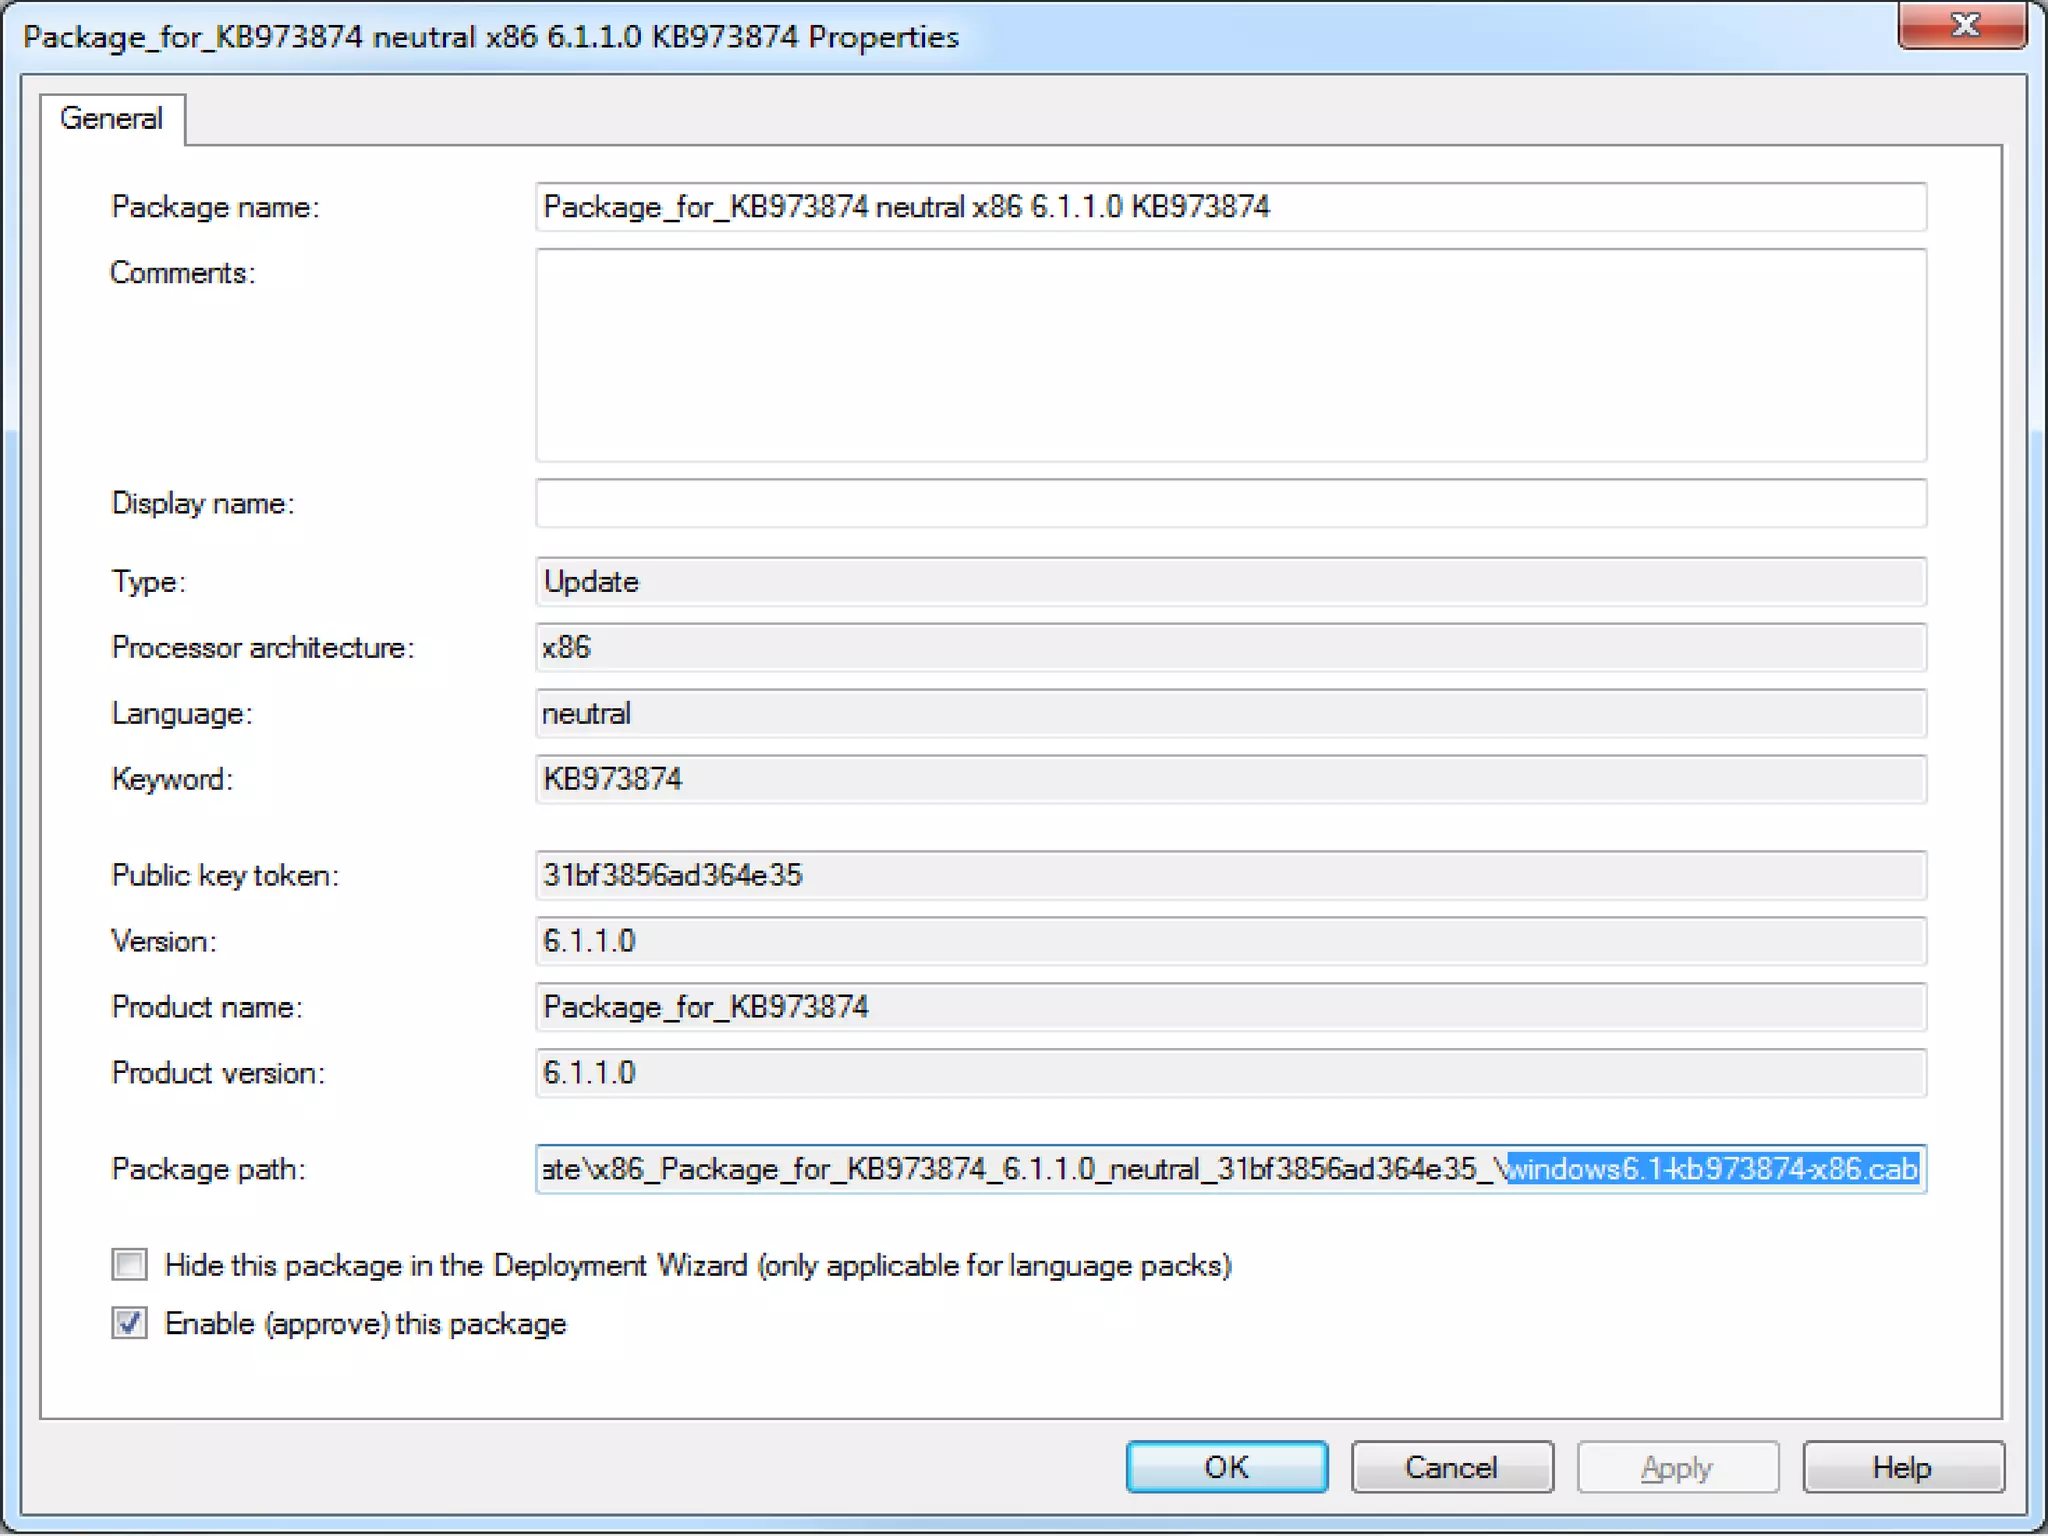The image size is (2048, 1536).
Task: Select the General tab
Action: tap(112, 119)
